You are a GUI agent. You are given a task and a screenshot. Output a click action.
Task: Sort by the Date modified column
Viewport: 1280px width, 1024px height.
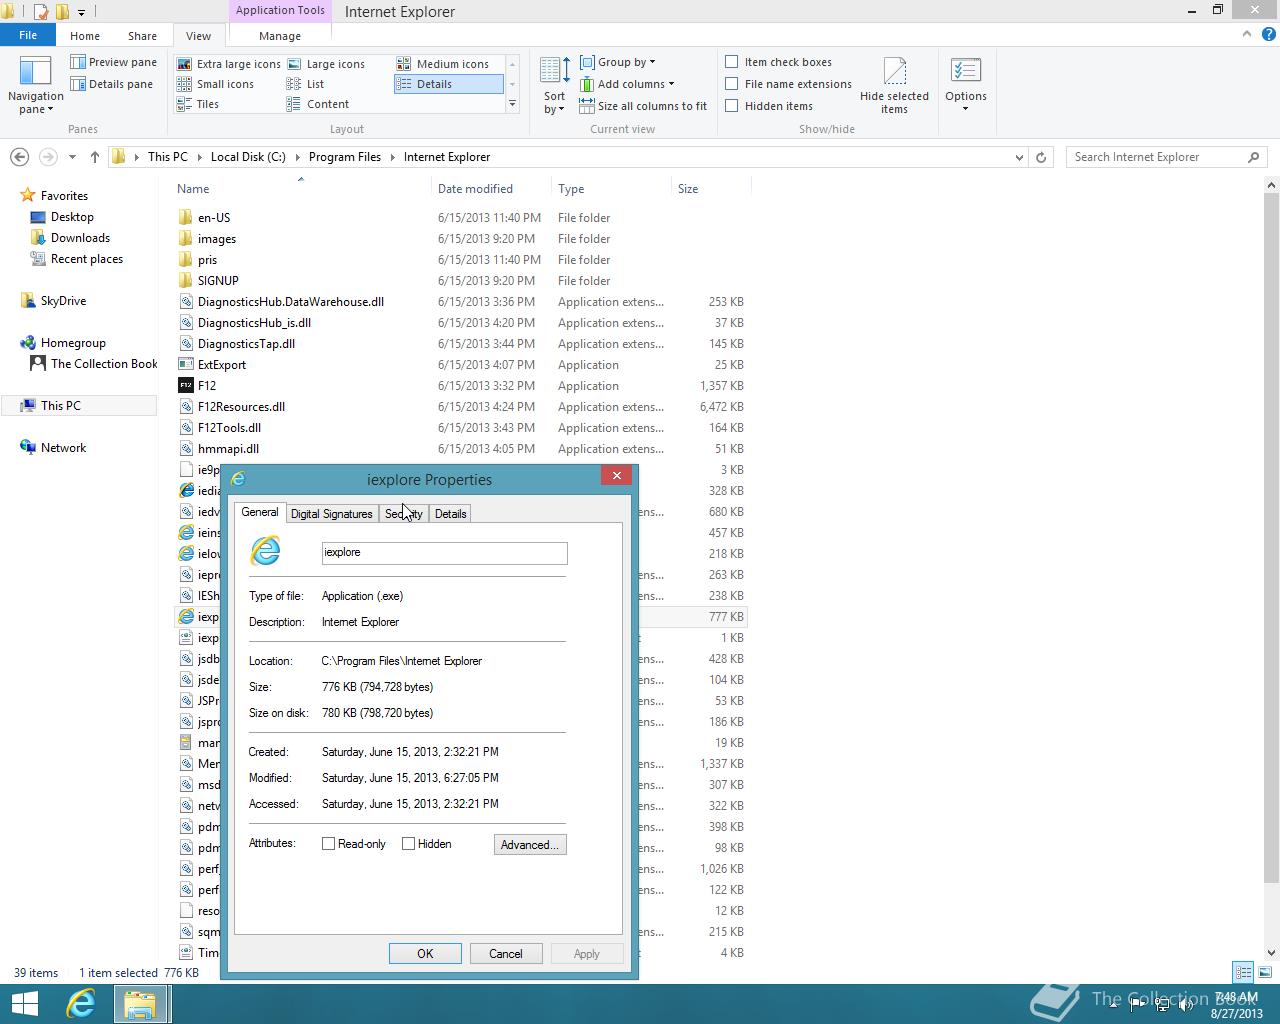(491, 189)
